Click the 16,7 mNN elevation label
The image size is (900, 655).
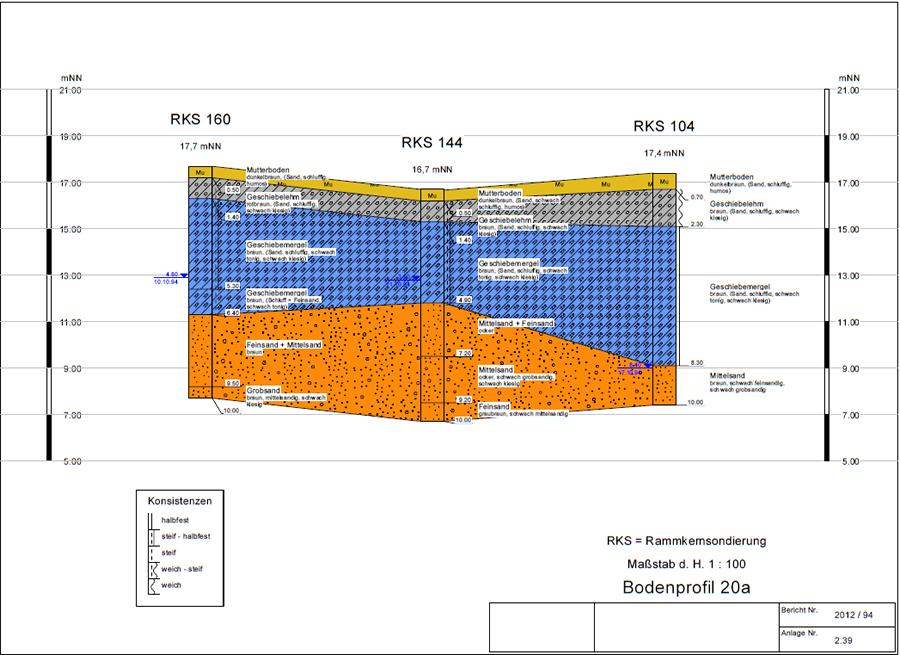tap(432, 169)
